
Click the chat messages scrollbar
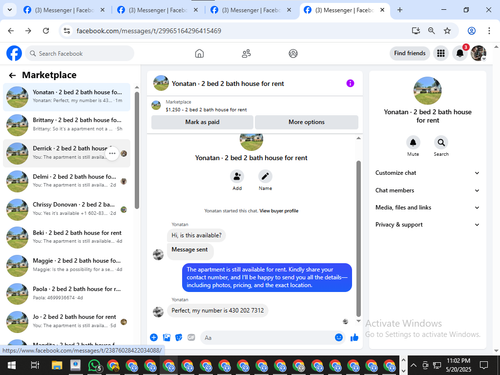359,238
